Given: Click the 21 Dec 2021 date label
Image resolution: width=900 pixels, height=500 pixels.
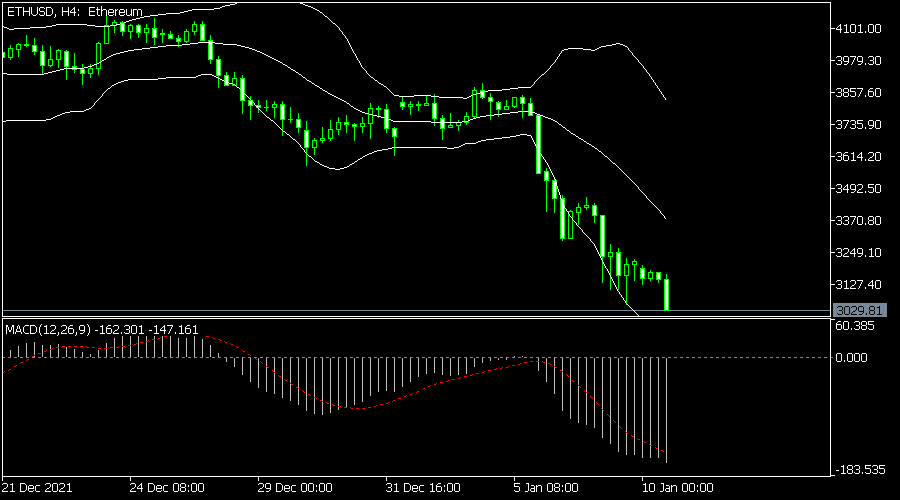Looking at the screenshot, I should click(x=37, y=488).
